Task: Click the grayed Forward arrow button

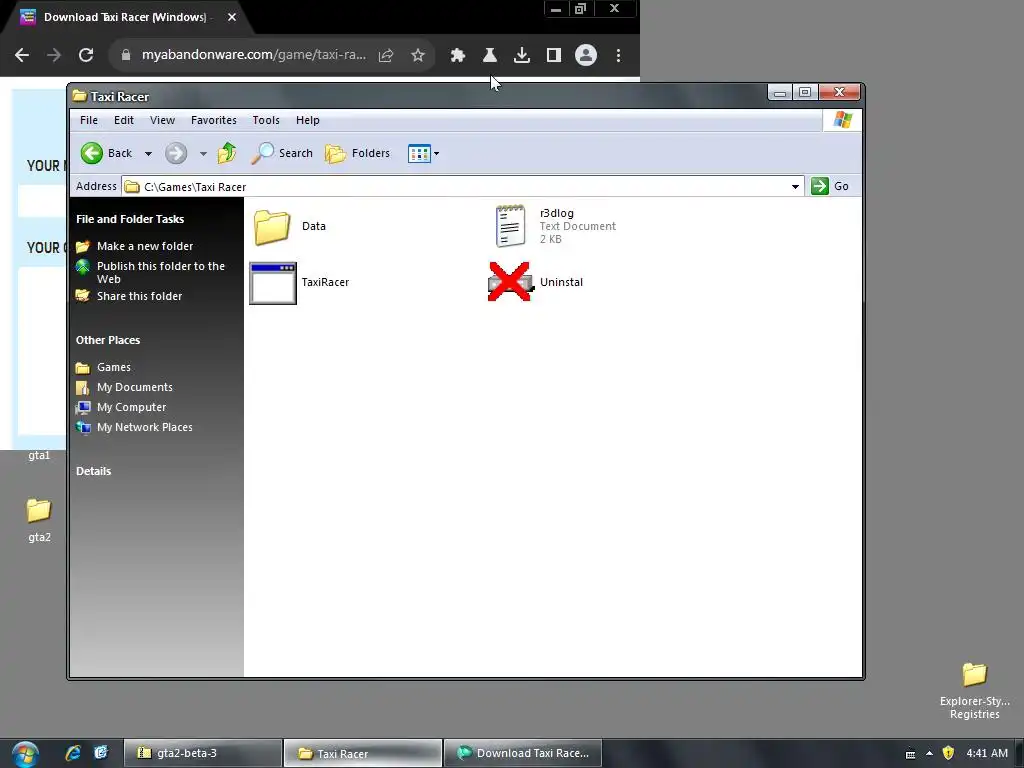Action: point(176,153)
